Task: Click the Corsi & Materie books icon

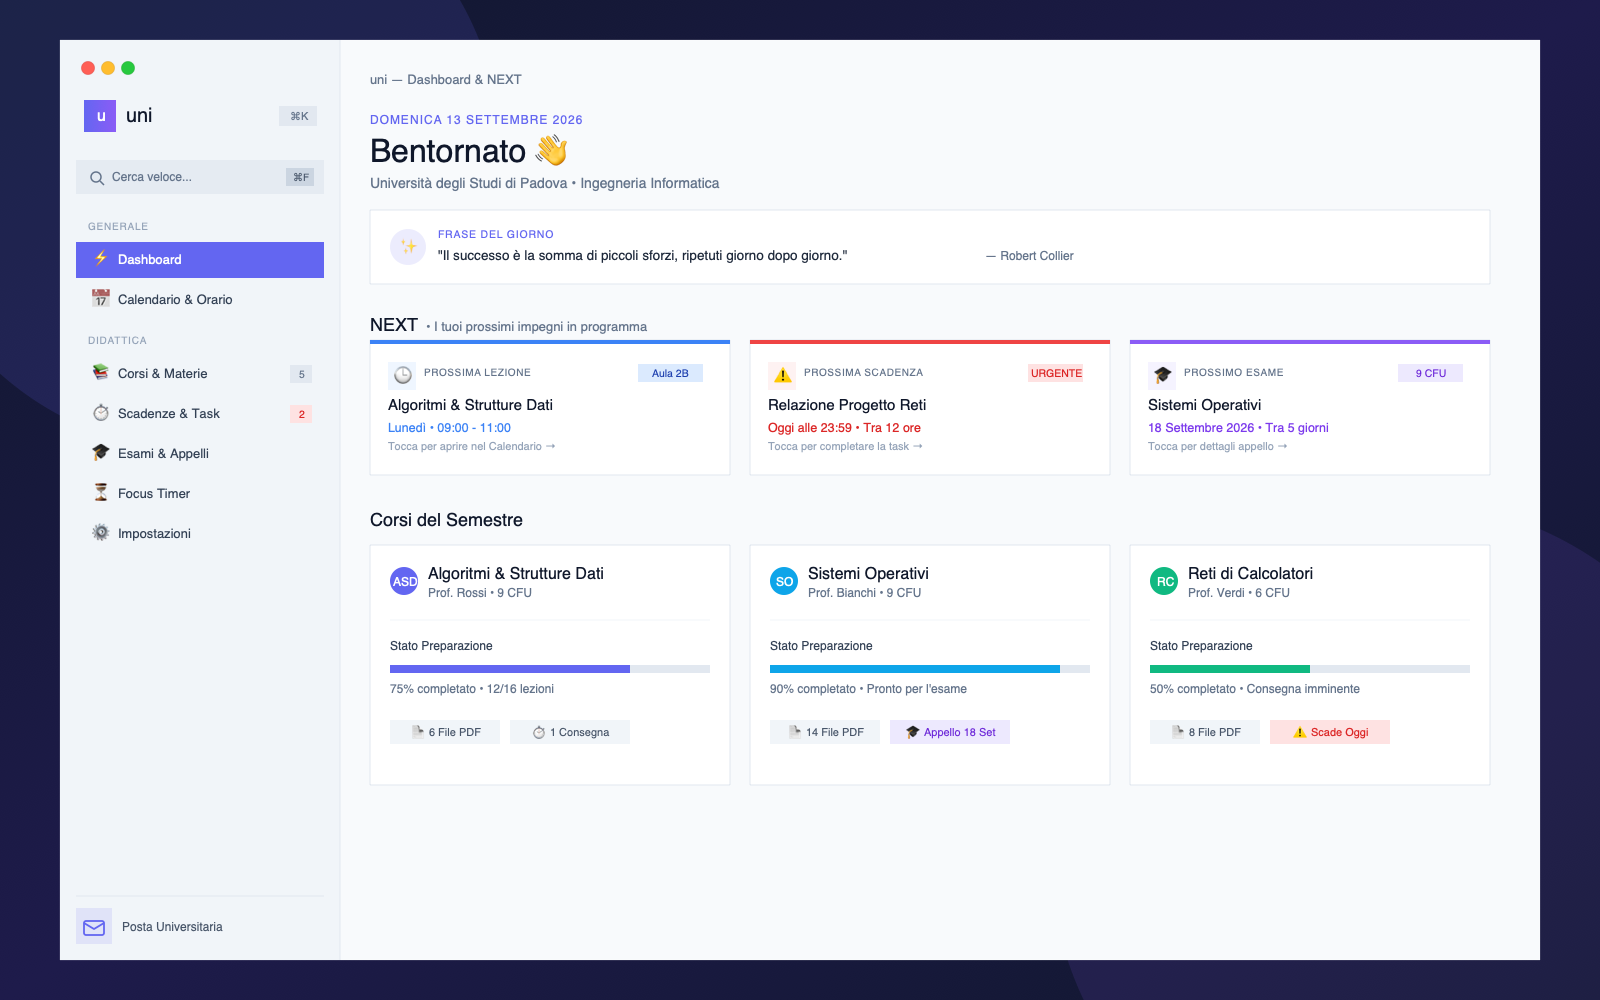Action: point(101,372)
